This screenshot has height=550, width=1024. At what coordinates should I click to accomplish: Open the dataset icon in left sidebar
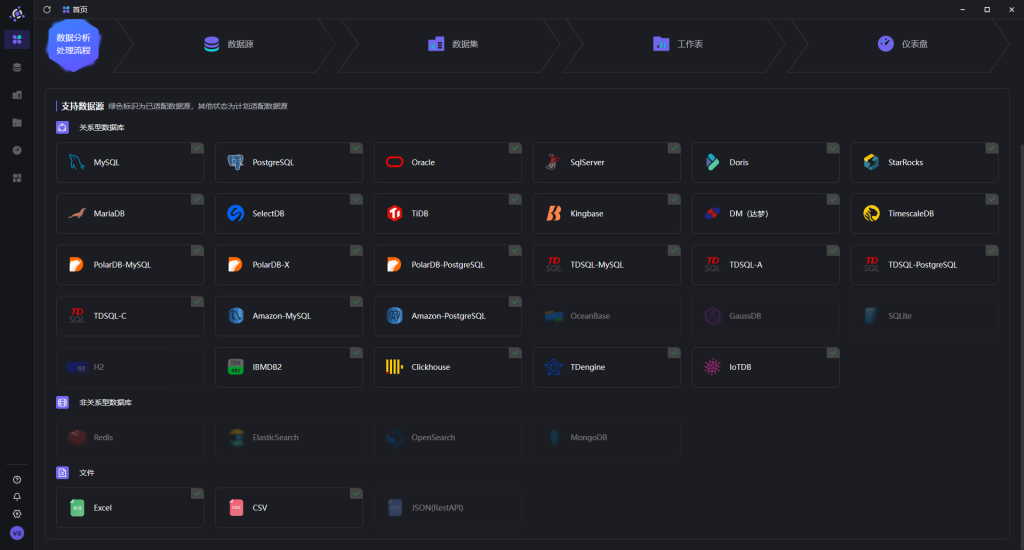click(x=17, y=95)
